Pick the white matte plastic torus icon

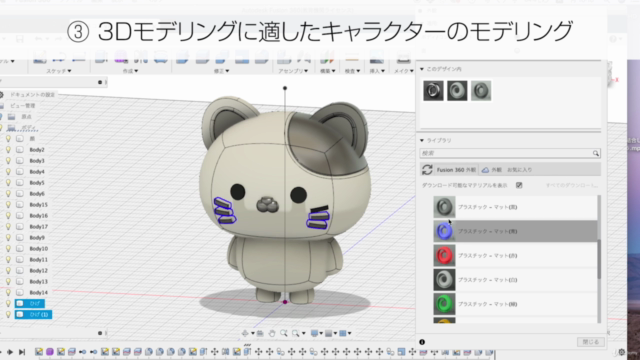[x=444, y=280]
